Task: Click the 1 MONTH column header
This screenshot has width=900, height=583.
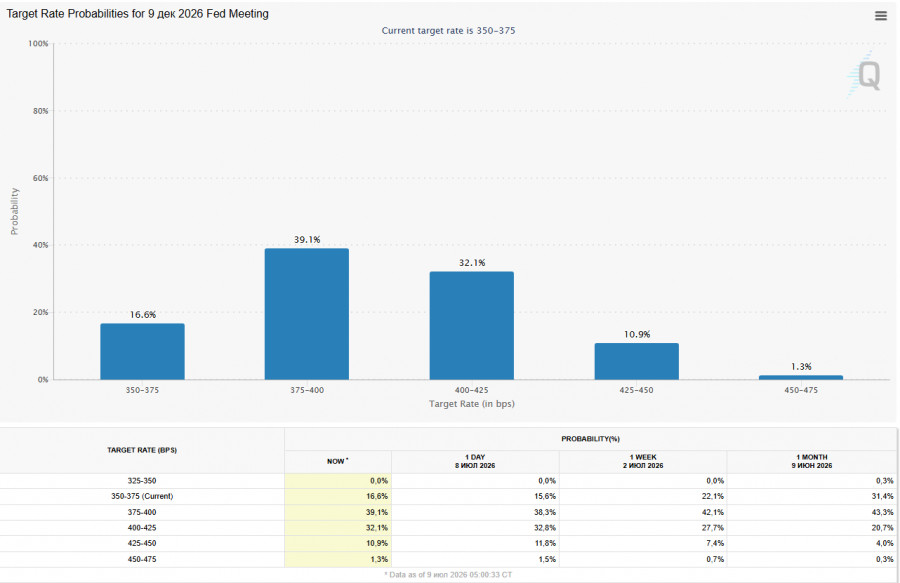Action: 812,461
